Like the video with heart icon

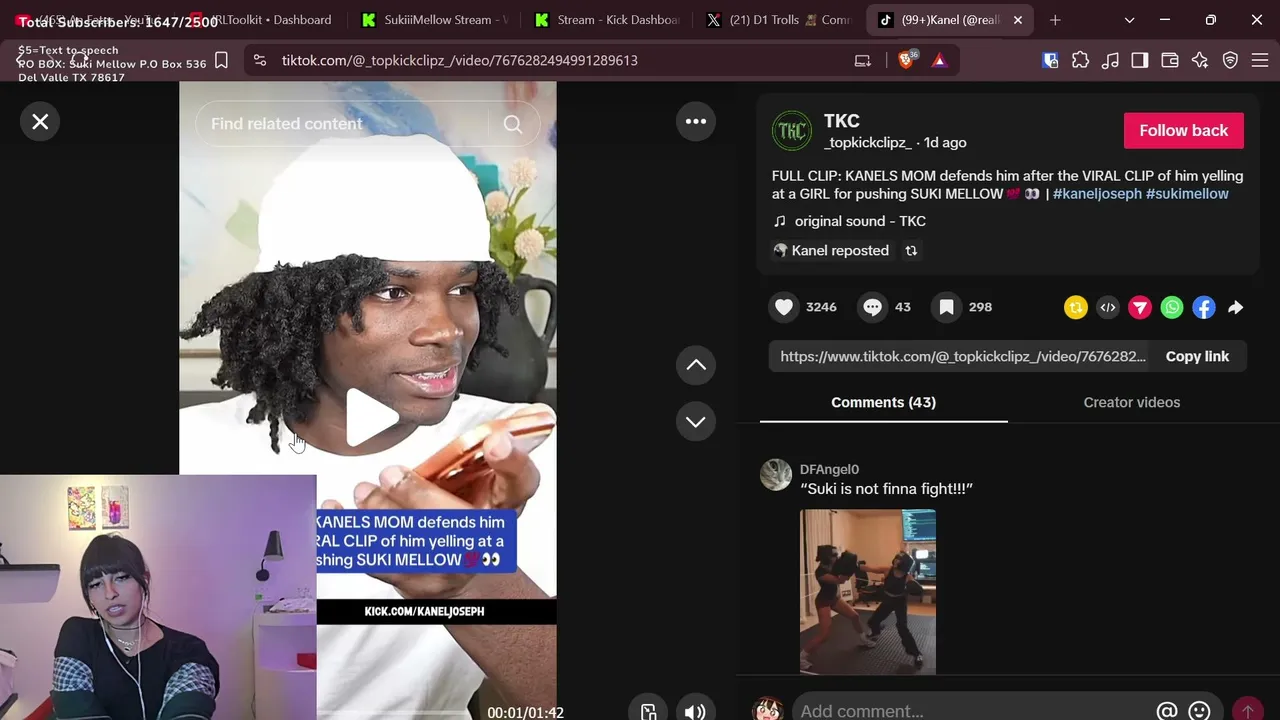tap(784, 307)
